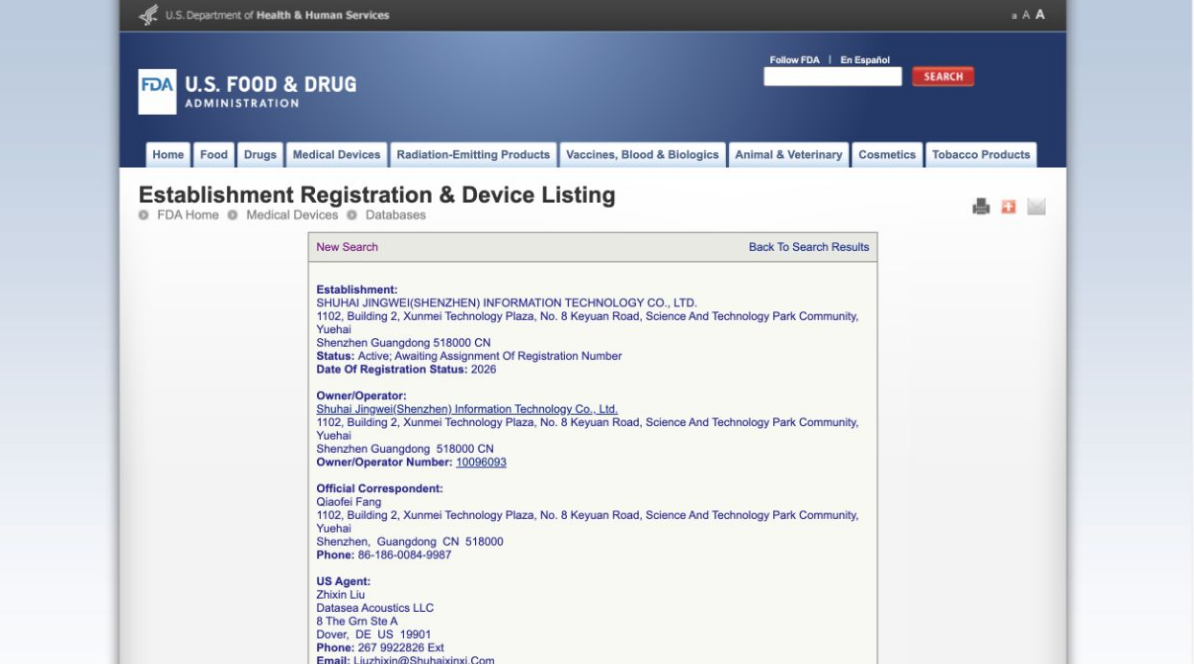Viewport: 1194px width, 664px height.
Task: Click US Agent phone 267 9922826
Action: click(401, 648)
